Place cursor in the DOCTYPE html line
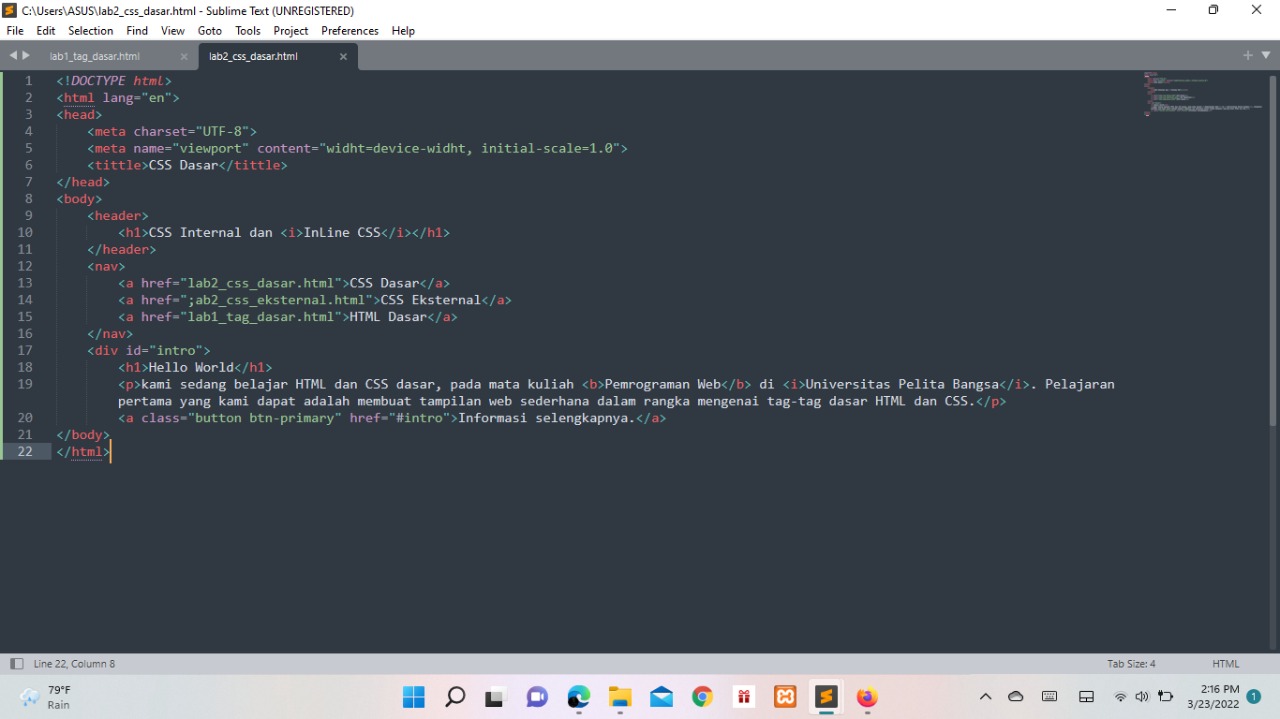The width and height of the screenshot is (1280, 719). point(114,81)
